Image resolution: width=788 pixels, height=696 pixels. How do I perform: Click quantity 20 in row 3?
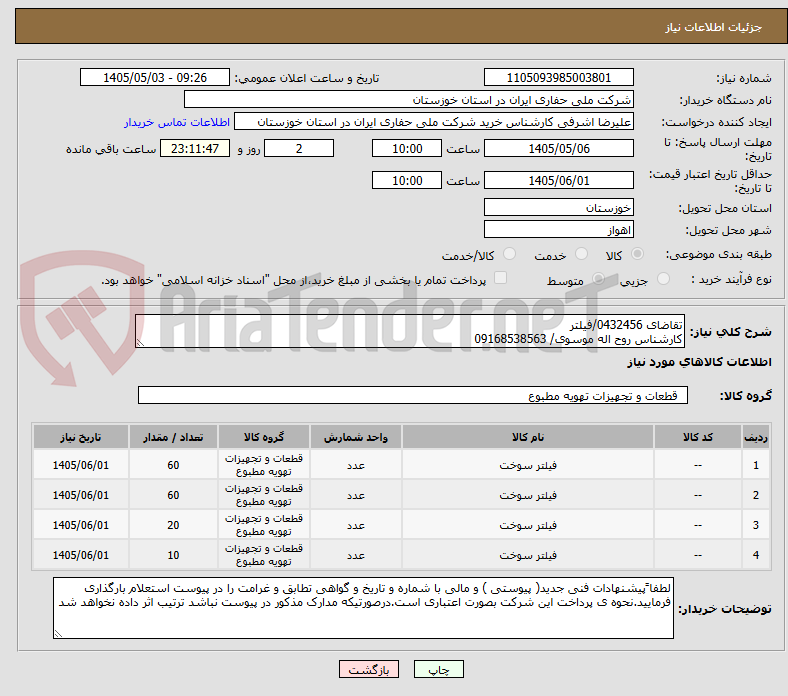173,526
